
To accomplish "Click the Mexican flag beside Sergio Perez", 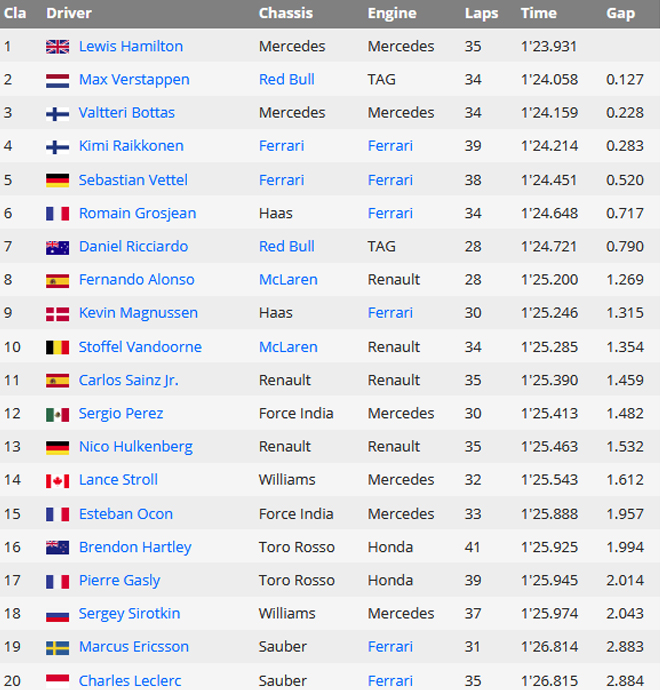I will tap(57, 414).
